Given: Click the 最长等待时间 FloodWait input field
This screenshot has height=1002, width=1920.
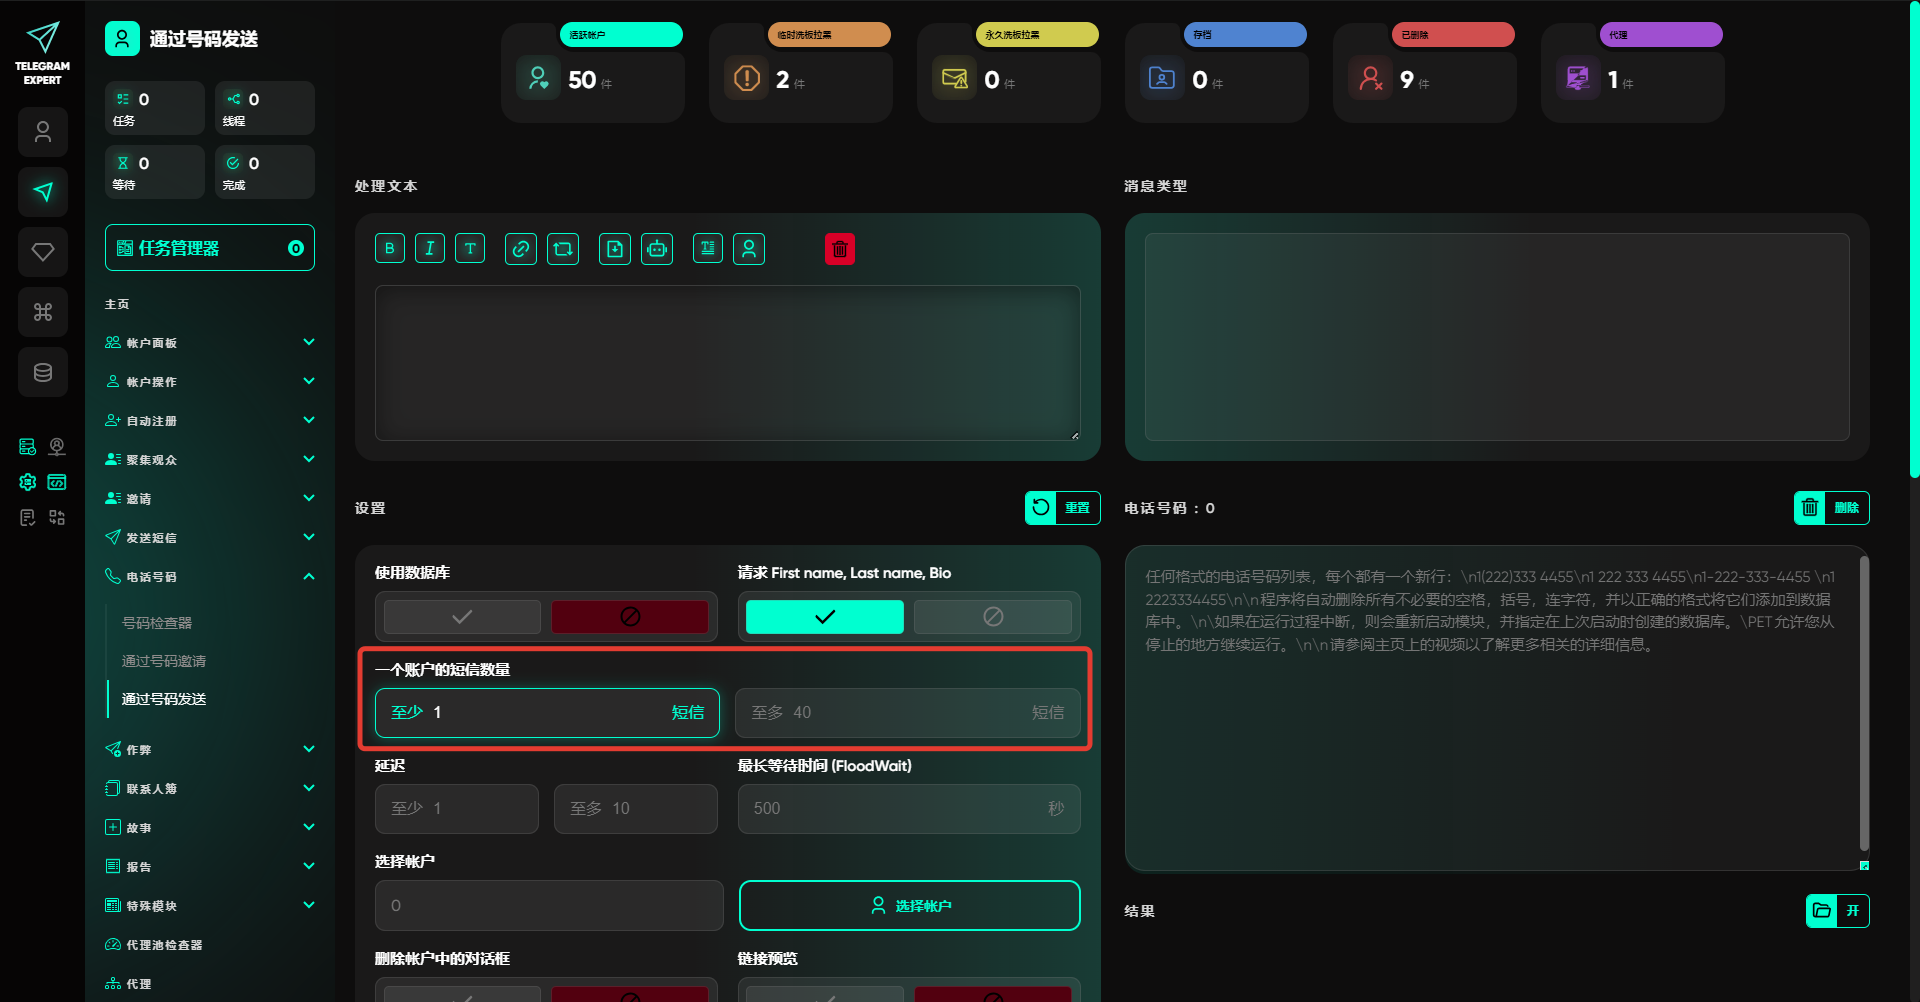Looking at the screenshot, I should pyautogui.click(x=890, y=809).
